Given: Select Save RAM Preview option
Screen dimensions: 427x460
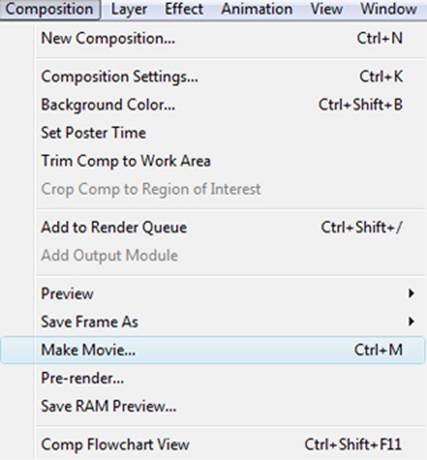Looking at the screenshot, I should [213, 406].
